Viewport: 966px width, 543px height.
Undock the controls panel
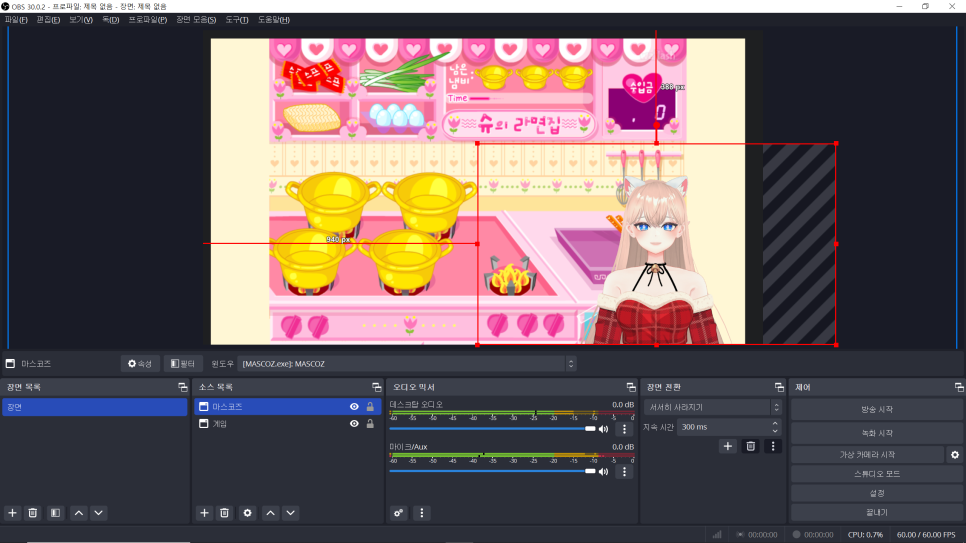coord(959,387)
